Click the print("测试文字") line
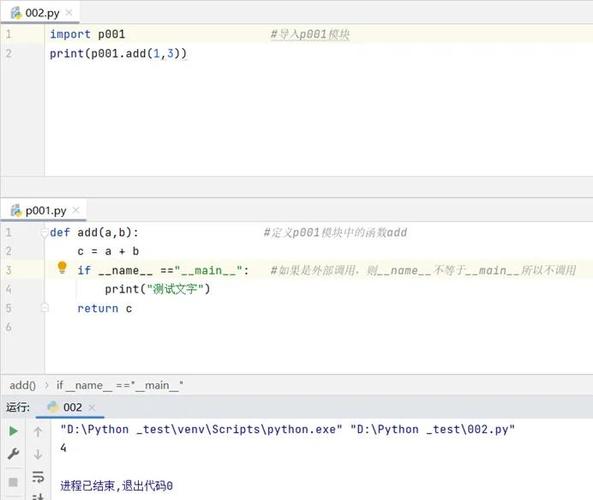Image resolution: width=593 pixels, height=500 pixels. click(157, 289)
